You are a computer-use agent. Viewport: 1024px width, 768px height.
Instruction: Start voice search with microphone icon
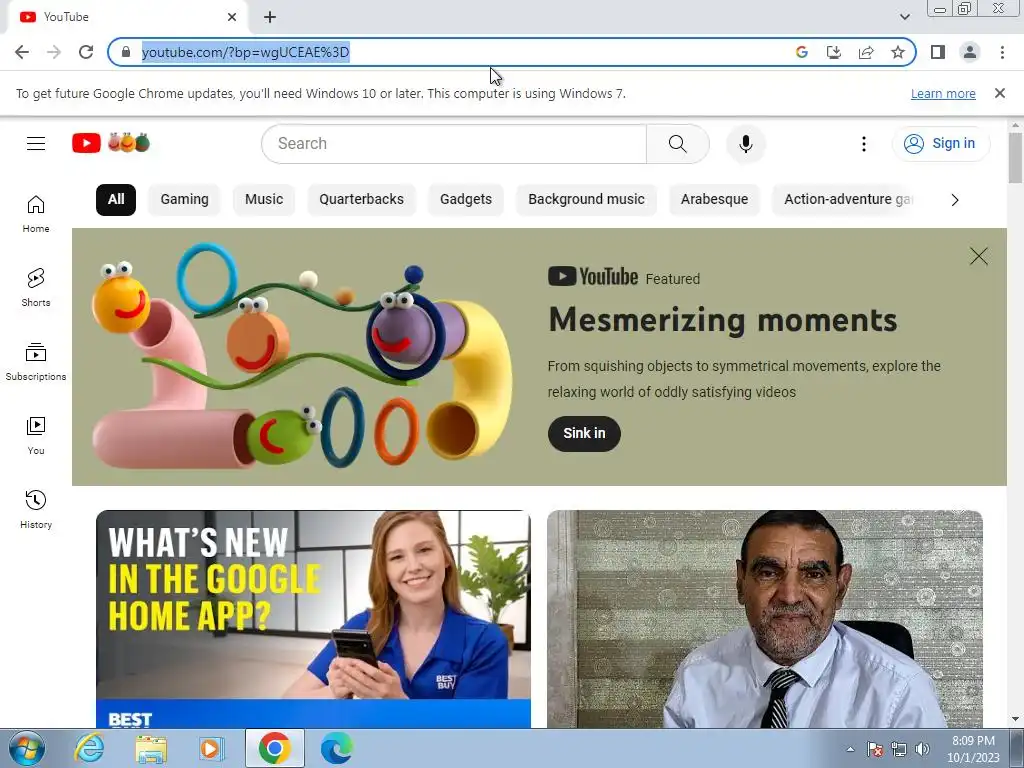pos(745,144)
